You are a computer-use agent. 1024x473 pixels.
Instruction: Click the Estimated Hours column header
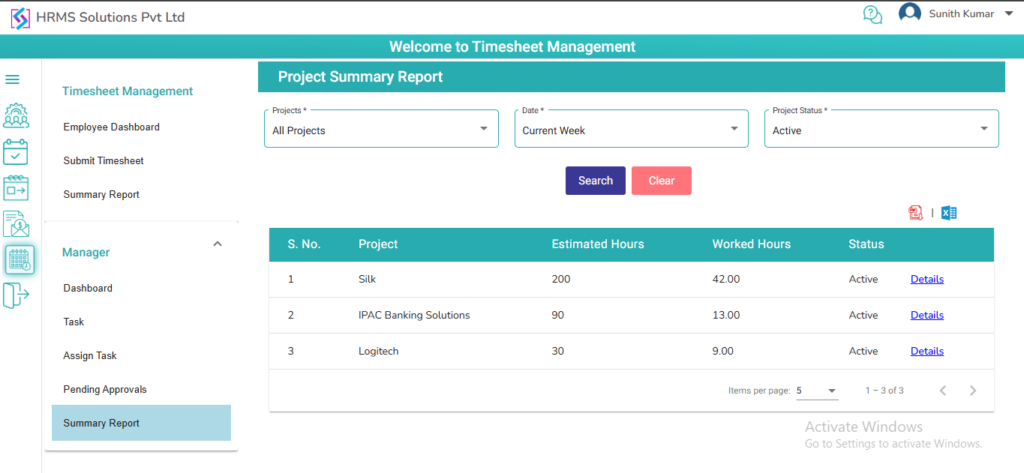coord(598,244)
